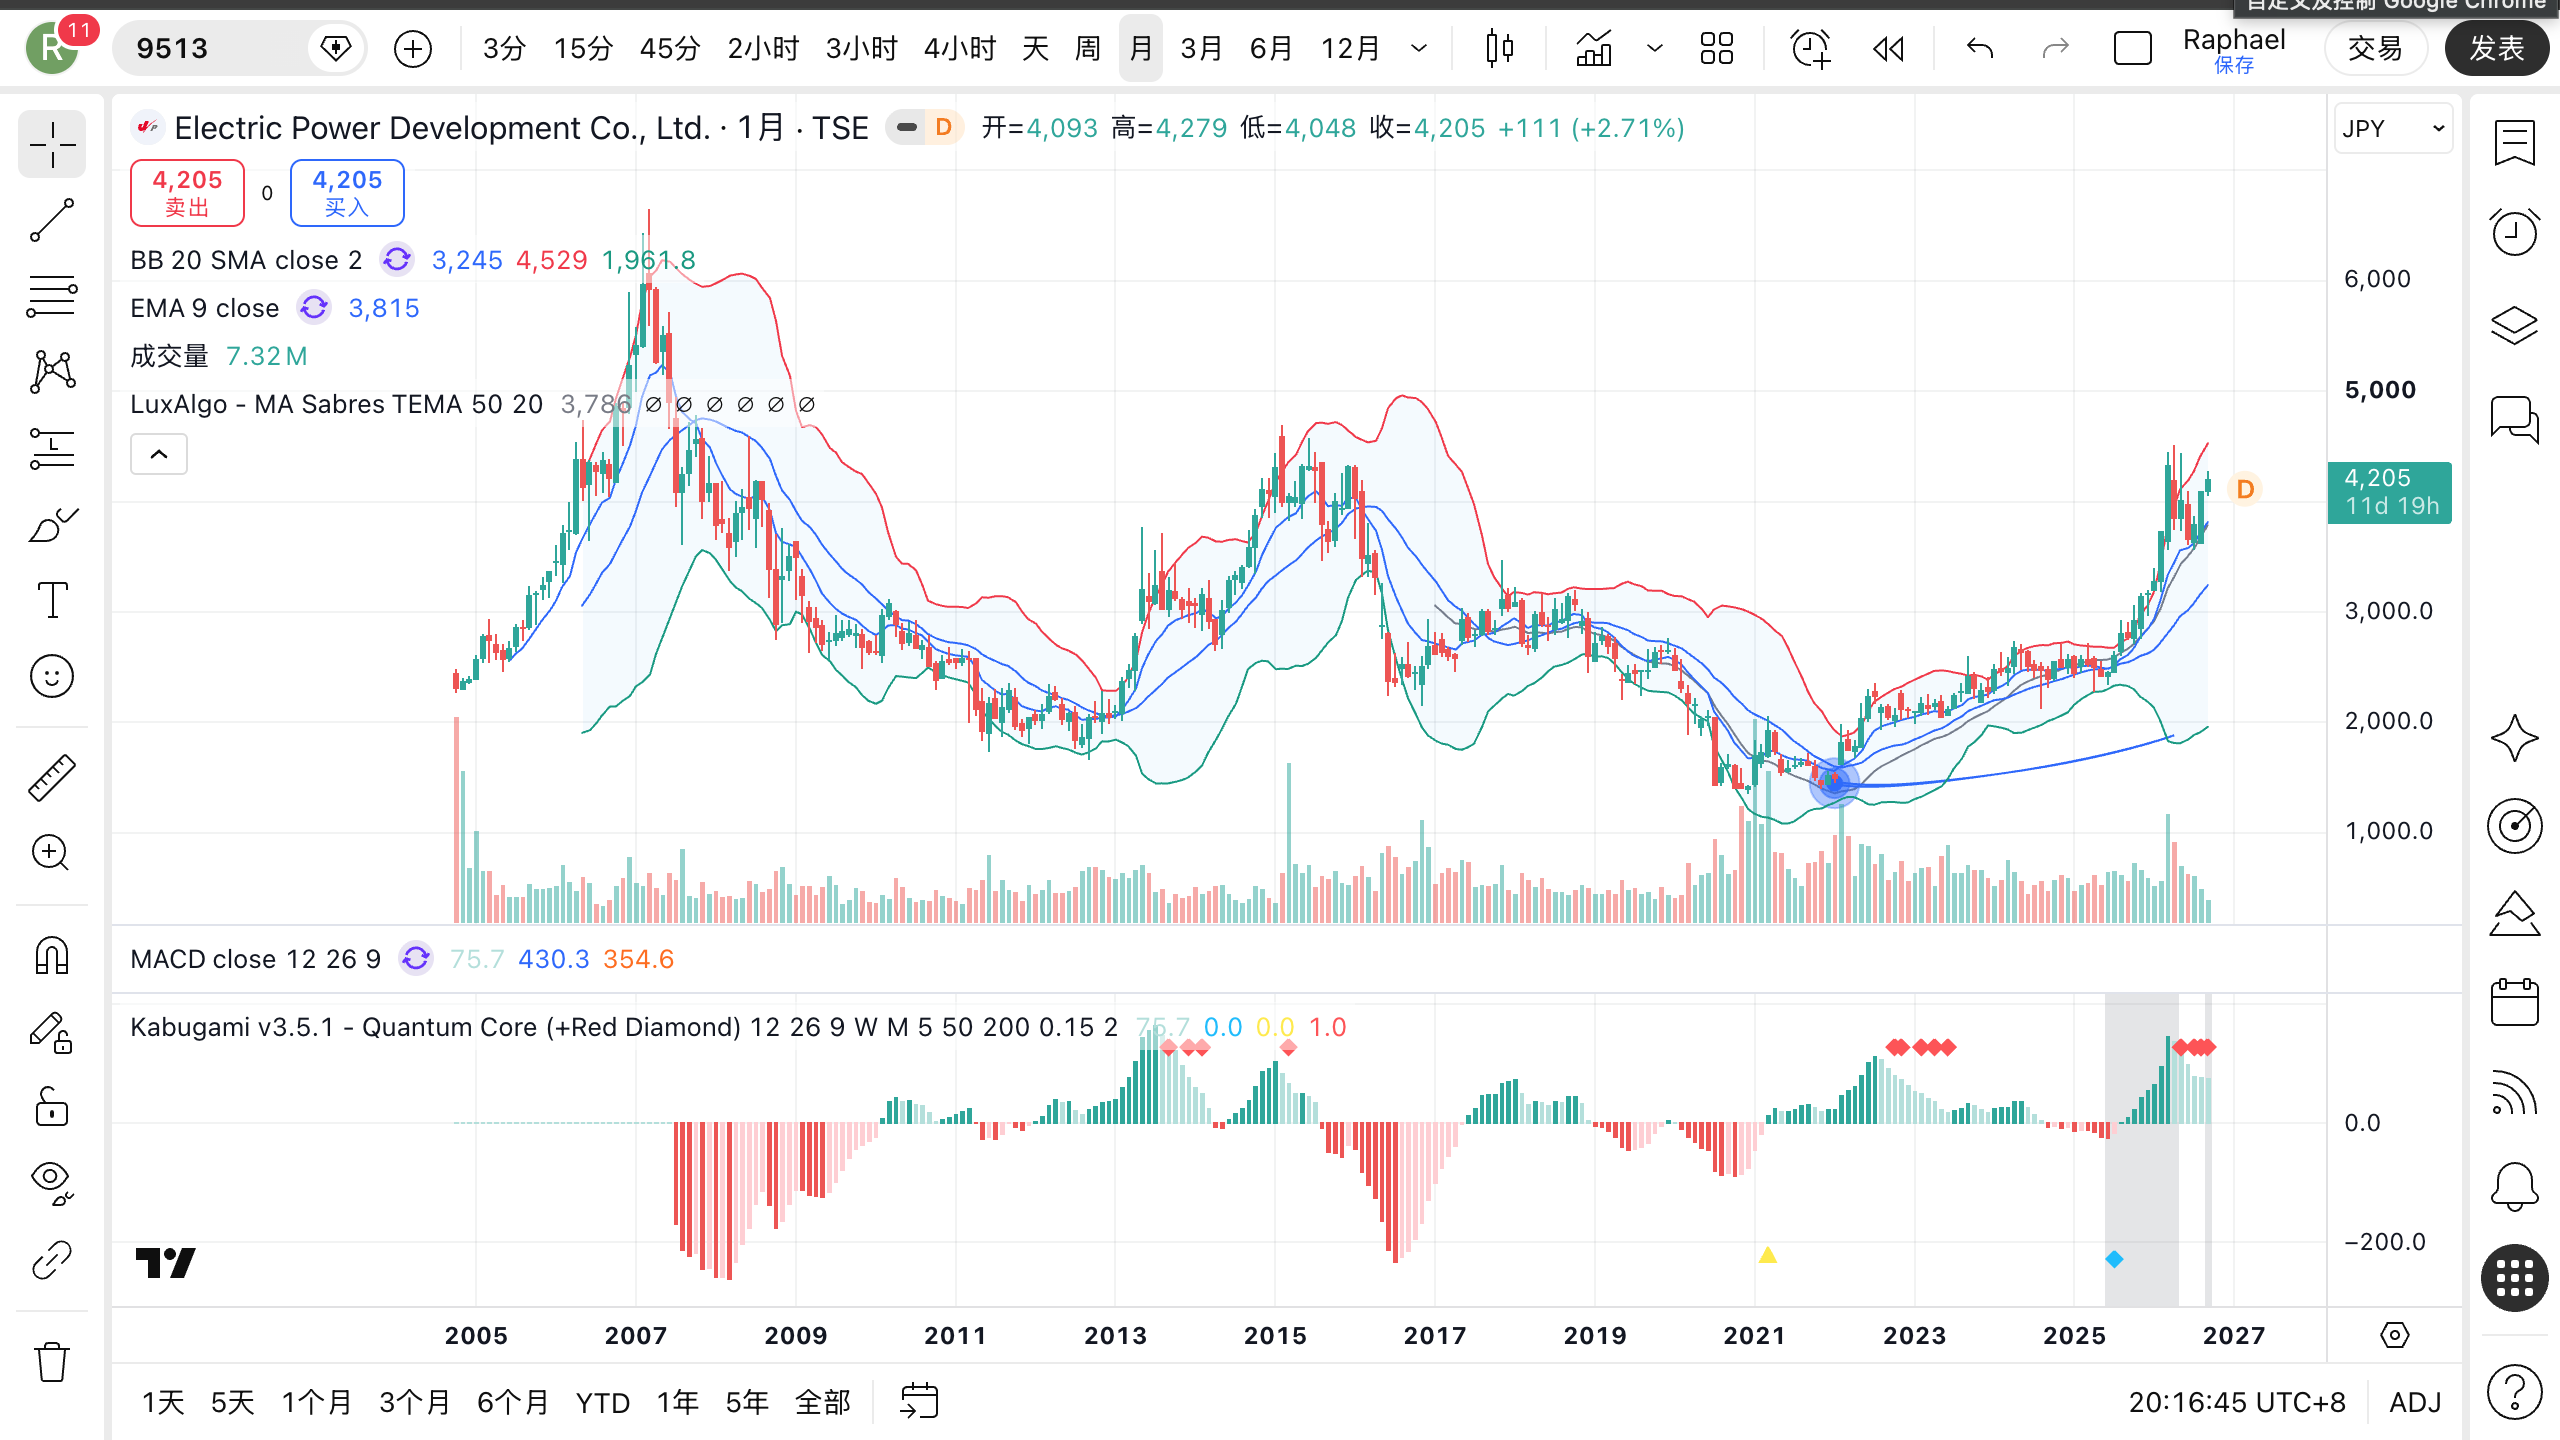This screenshot has height=1440, width=2560.
Task: Open the emoji and icons tool
Action: tap(52, 676)
